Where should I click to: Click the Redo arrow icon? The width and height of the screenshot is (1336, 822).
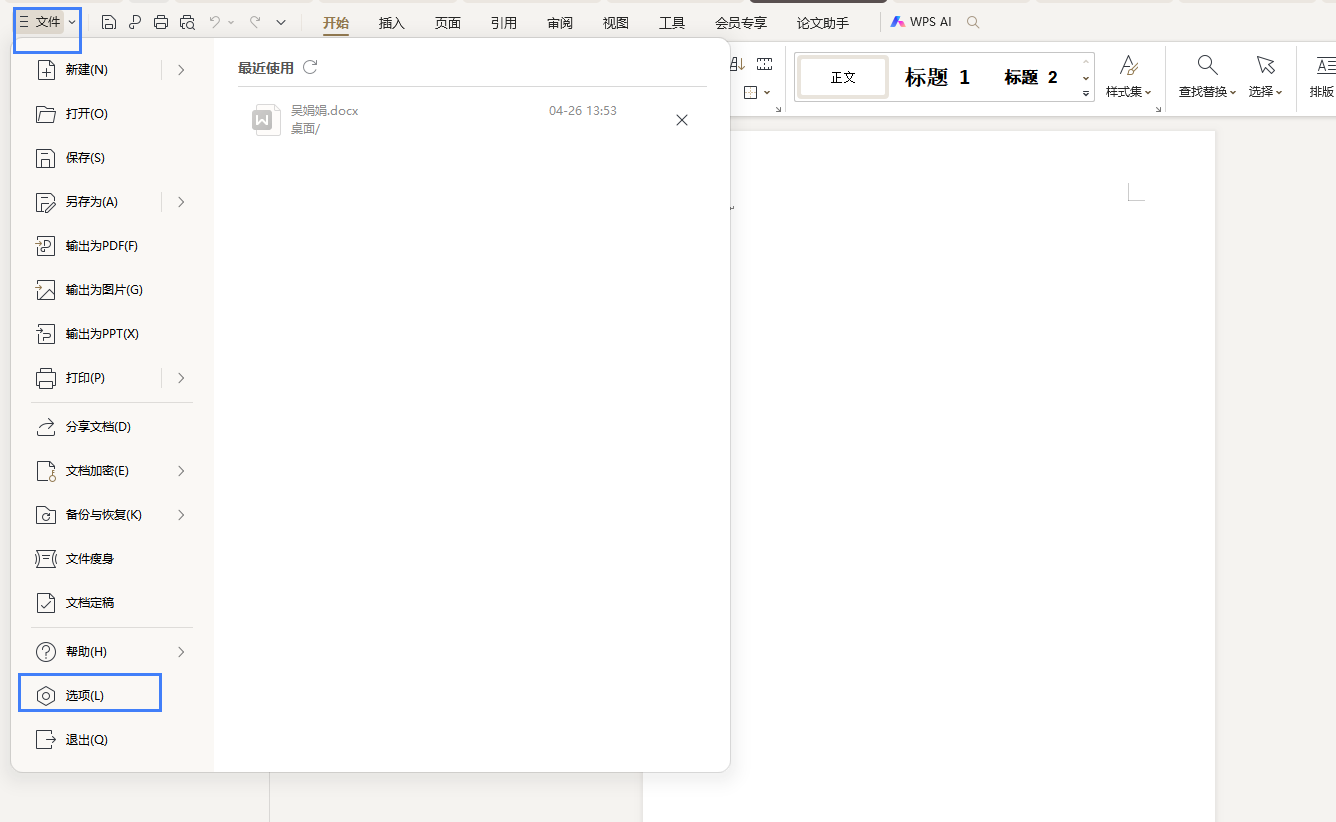pyautogui.click(x=255, y=22)
